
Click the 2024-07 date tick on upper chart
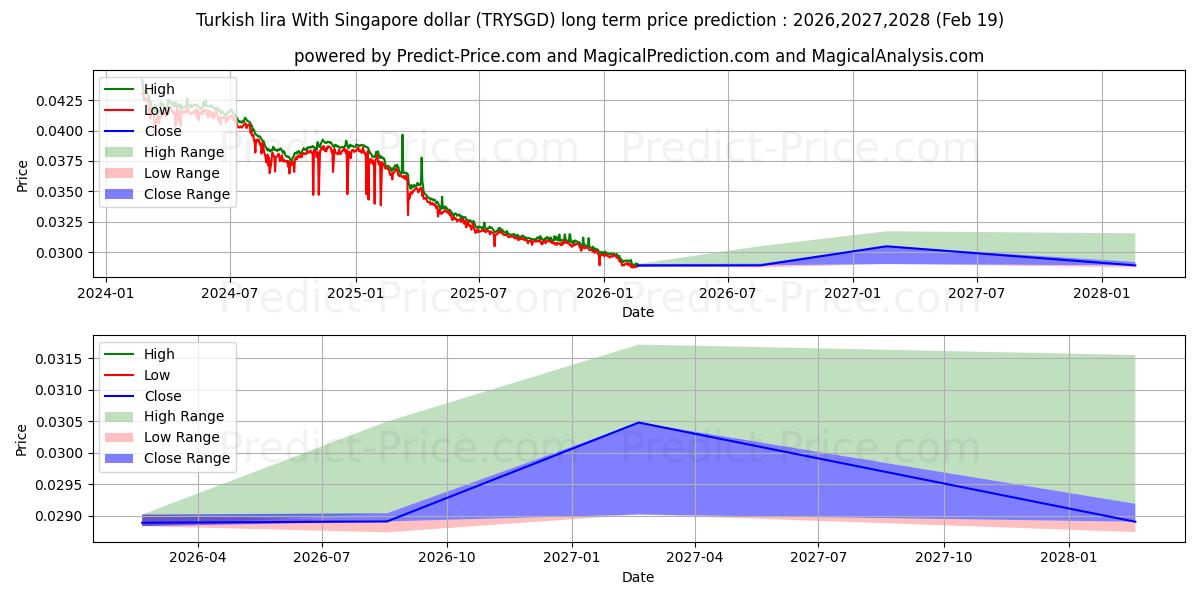pyautogui.click(x=230, y=293)
